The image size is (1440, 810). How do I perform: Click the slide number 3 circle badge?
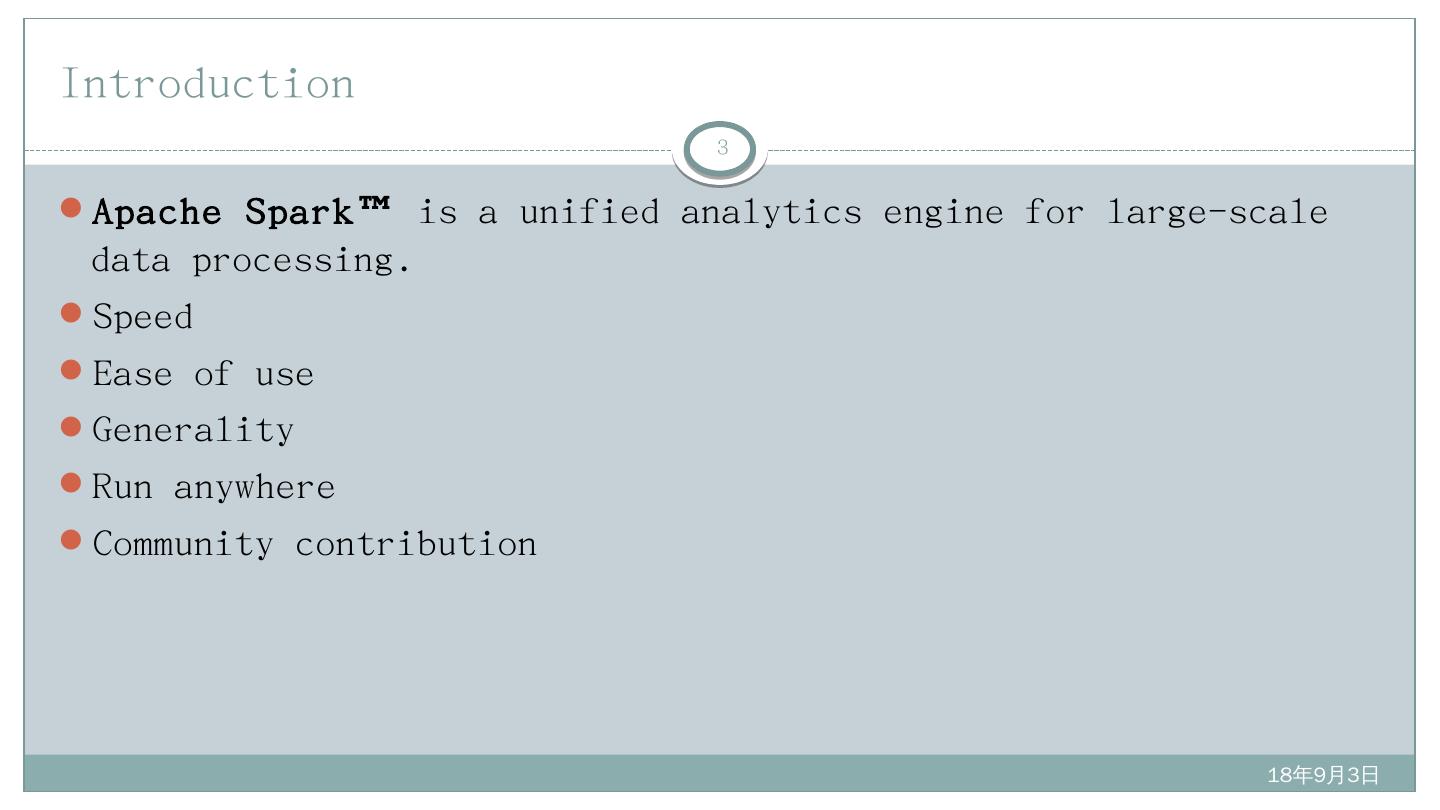pos(721,149)
